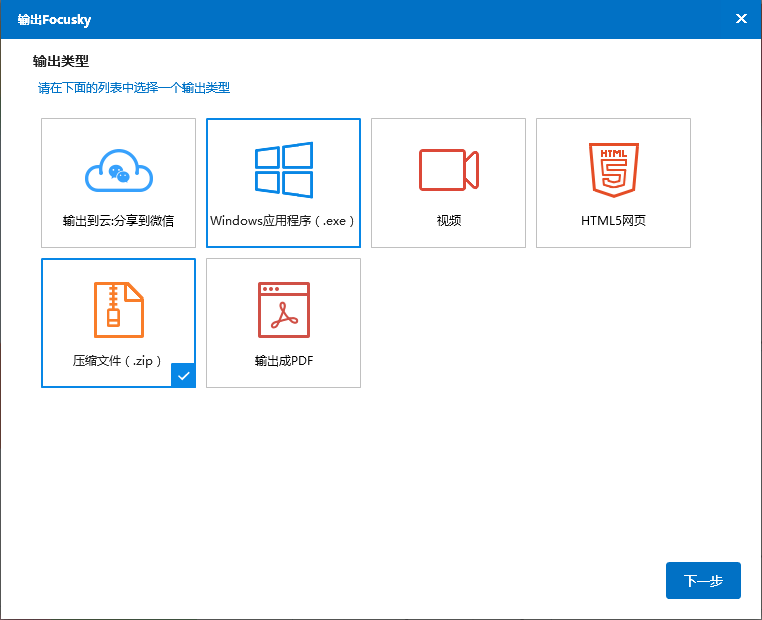Close the 输出Focusky dialog
This screenshot has height=620, width=762.
coord(741,18)
